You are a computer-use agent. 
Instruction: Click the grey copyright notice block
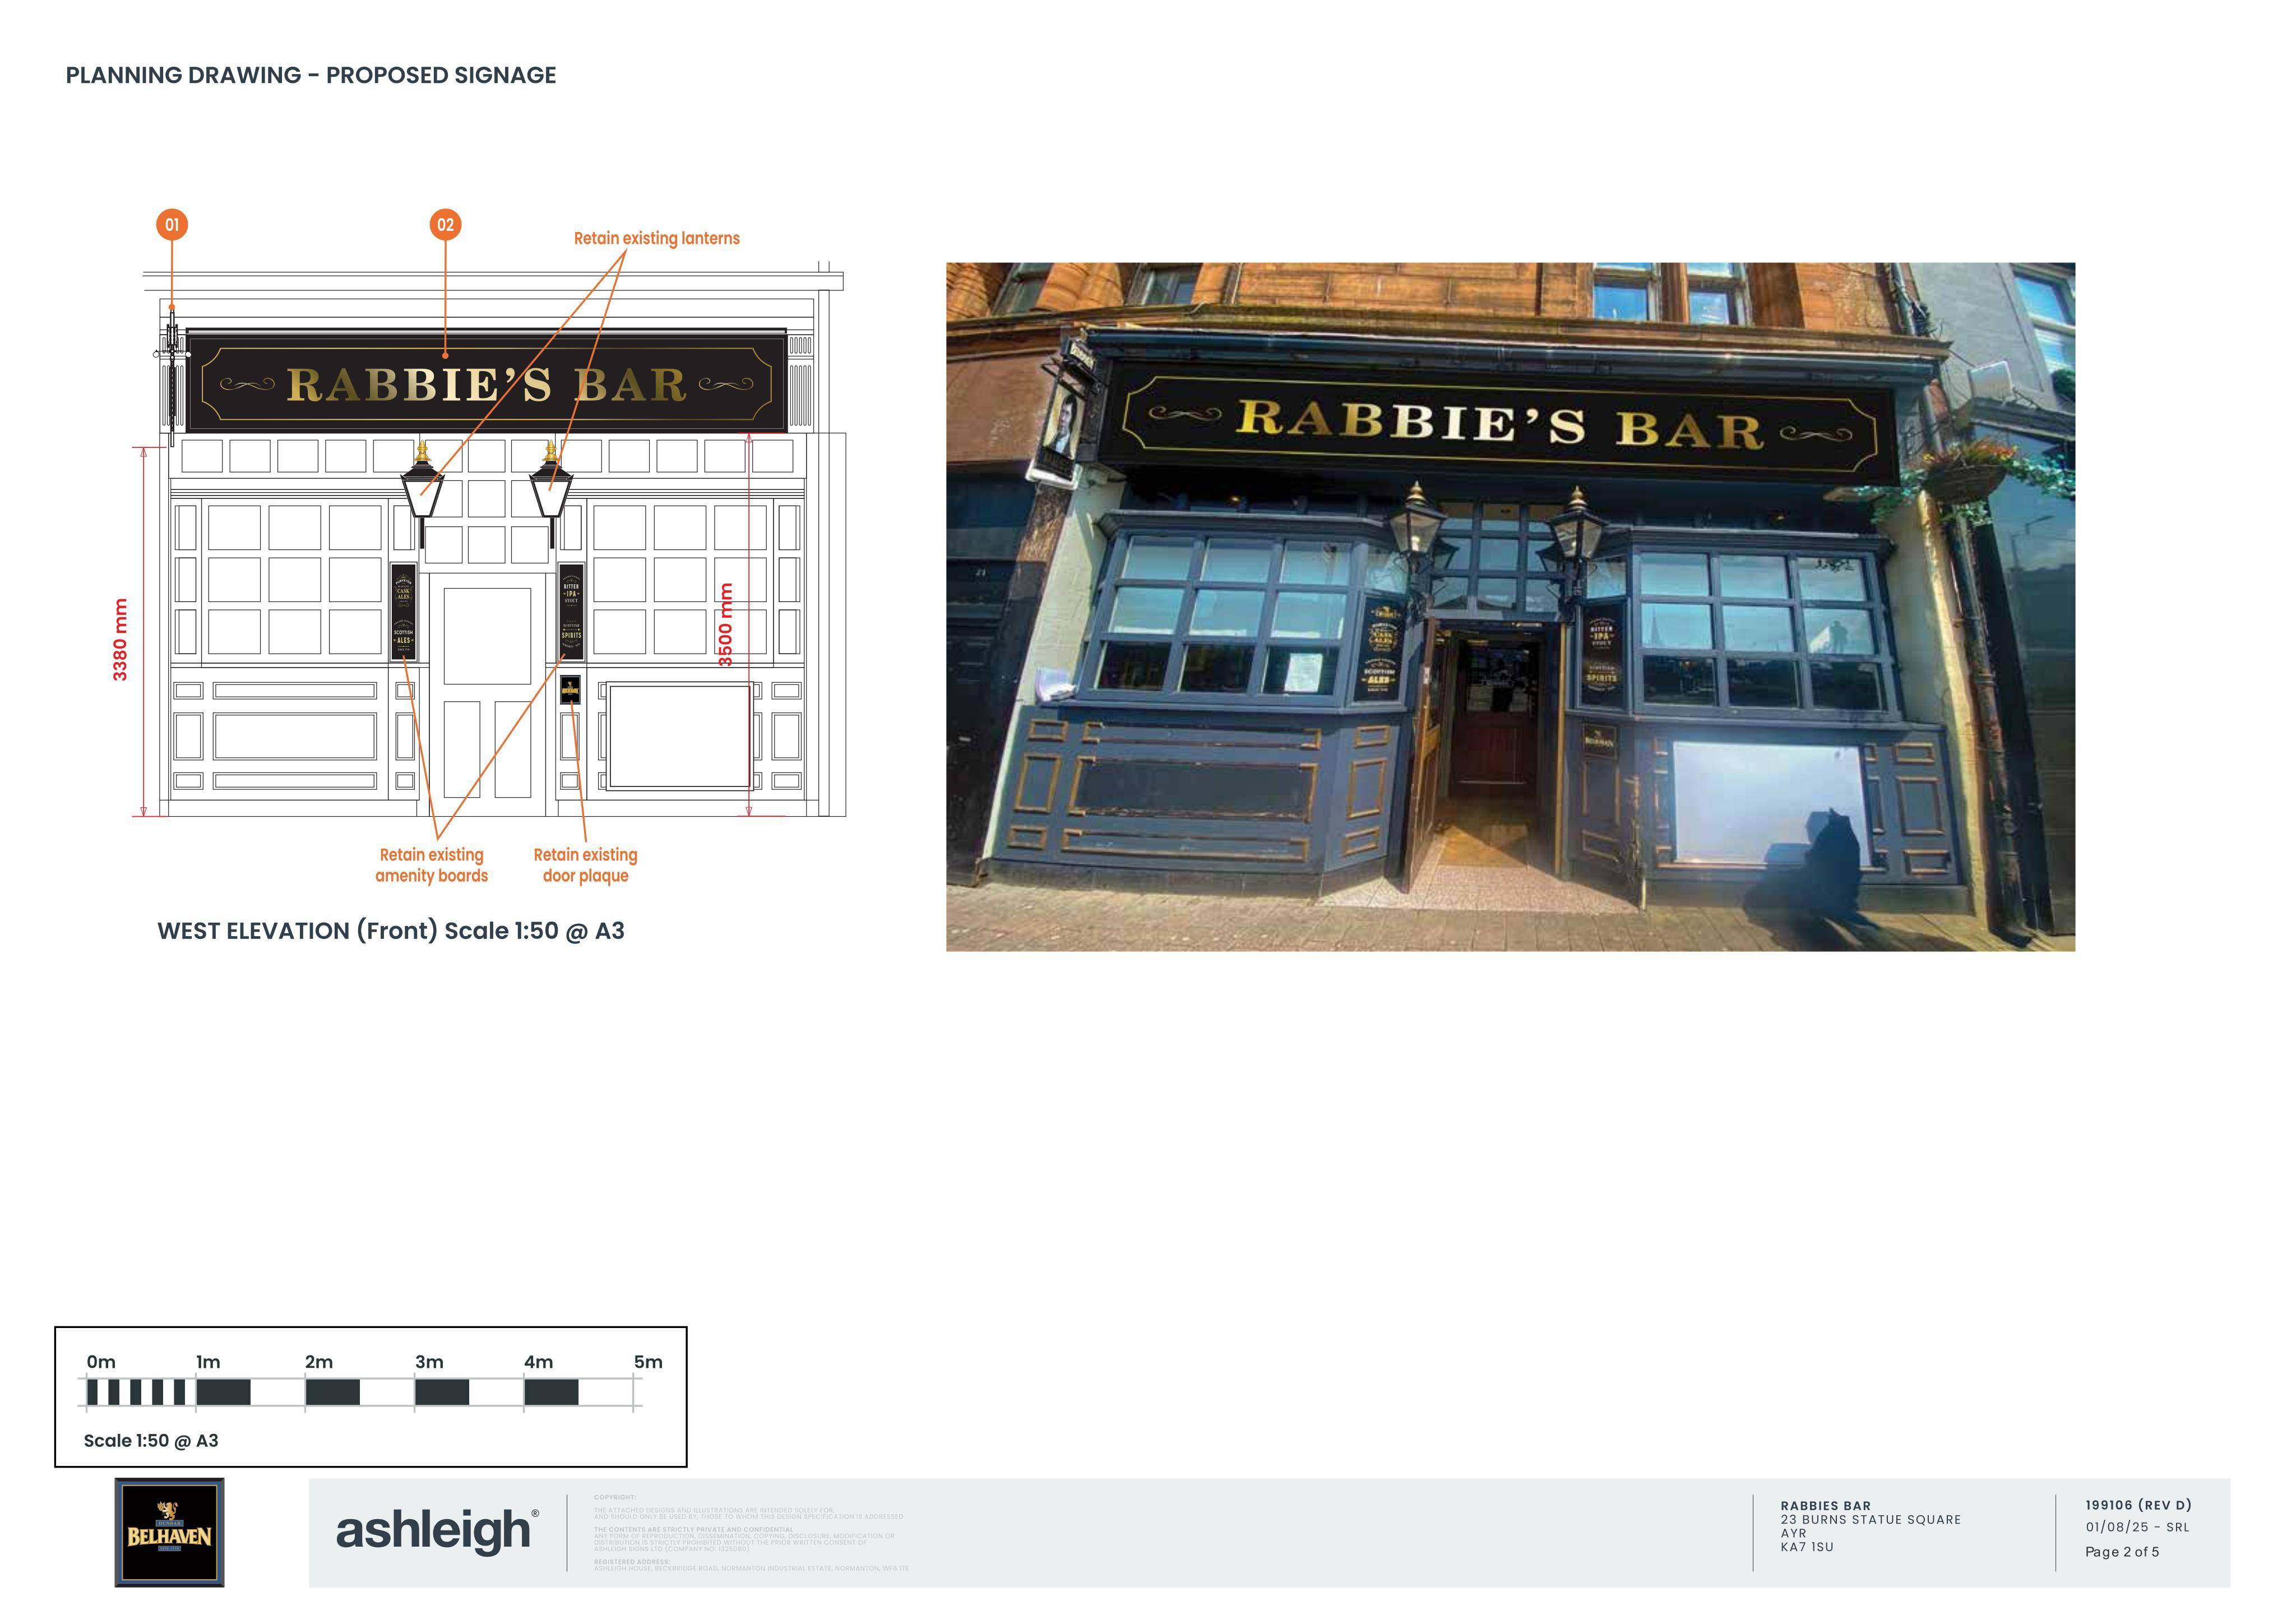751,1533
